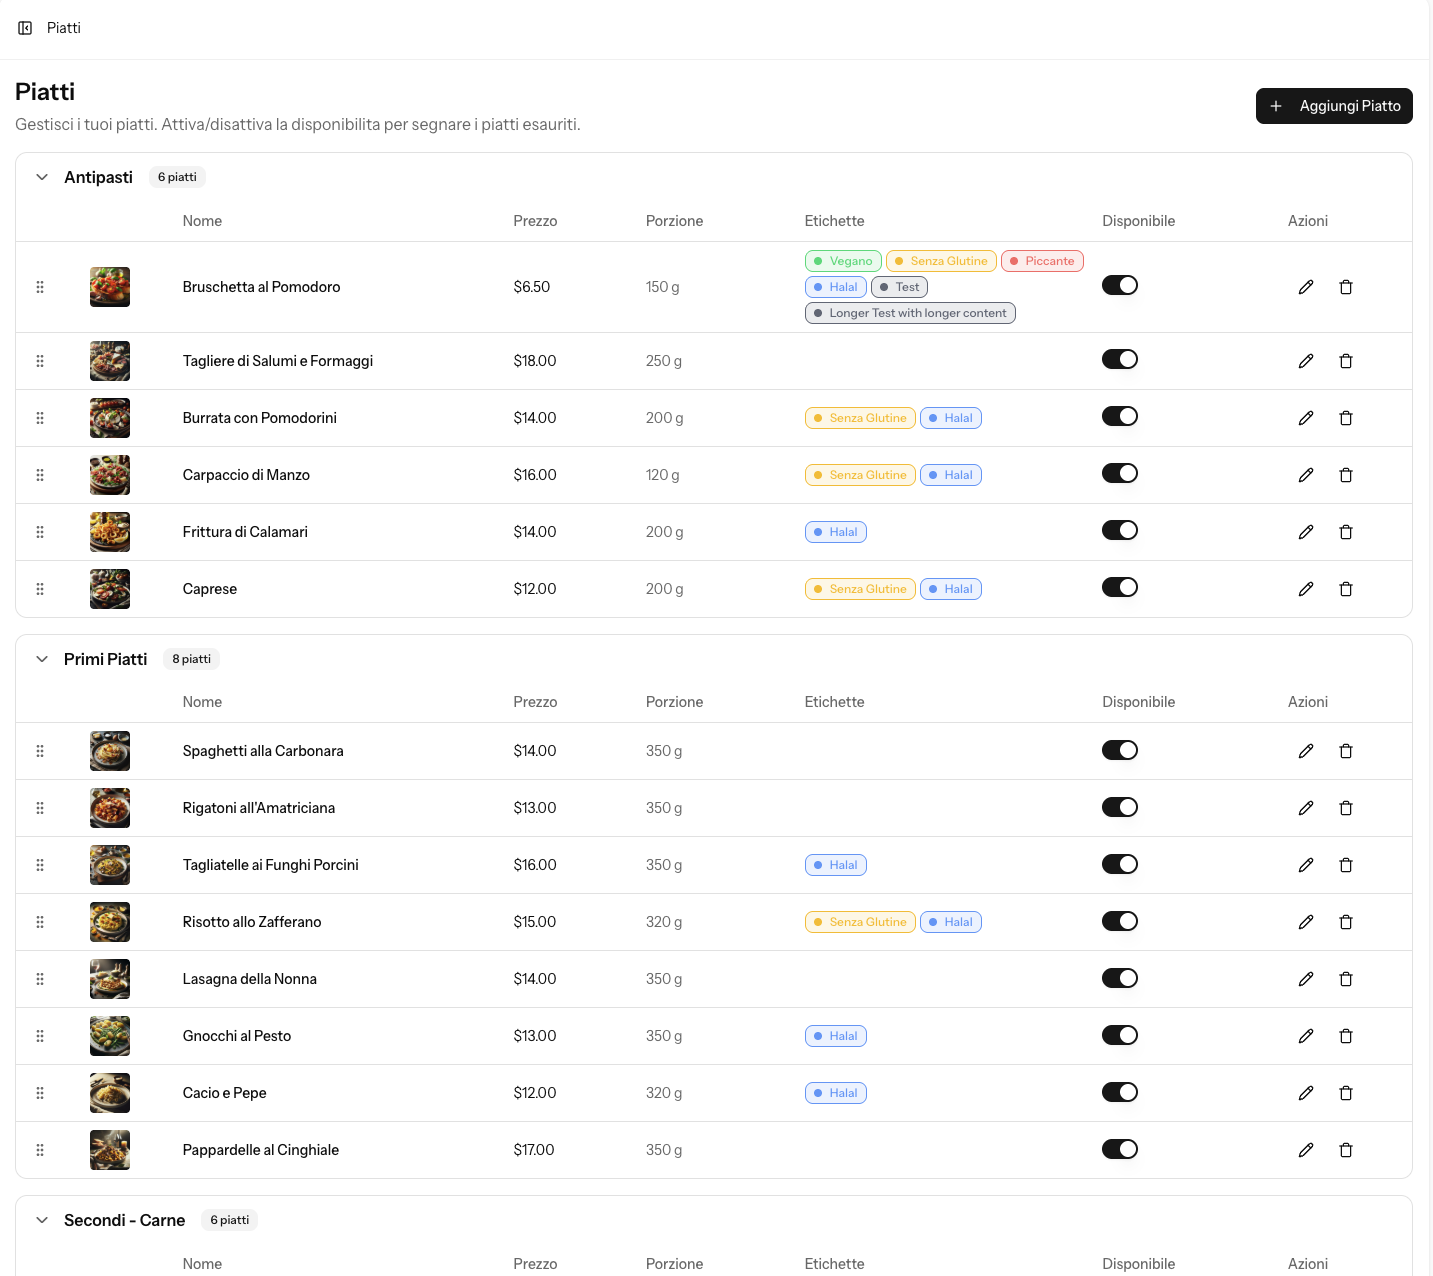Screen dimensions: 1433x1276
Task: Disable availability for Bruschetta al Pomodoro
Action: point(1120,285)
